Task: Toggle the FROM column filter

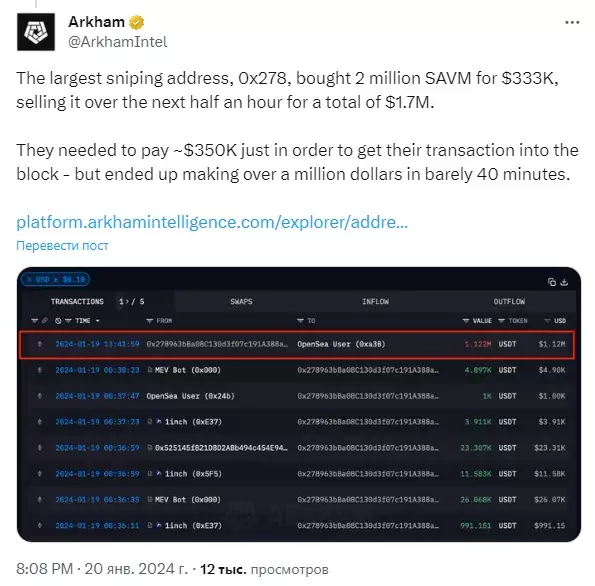Action: tap(150, 321)
